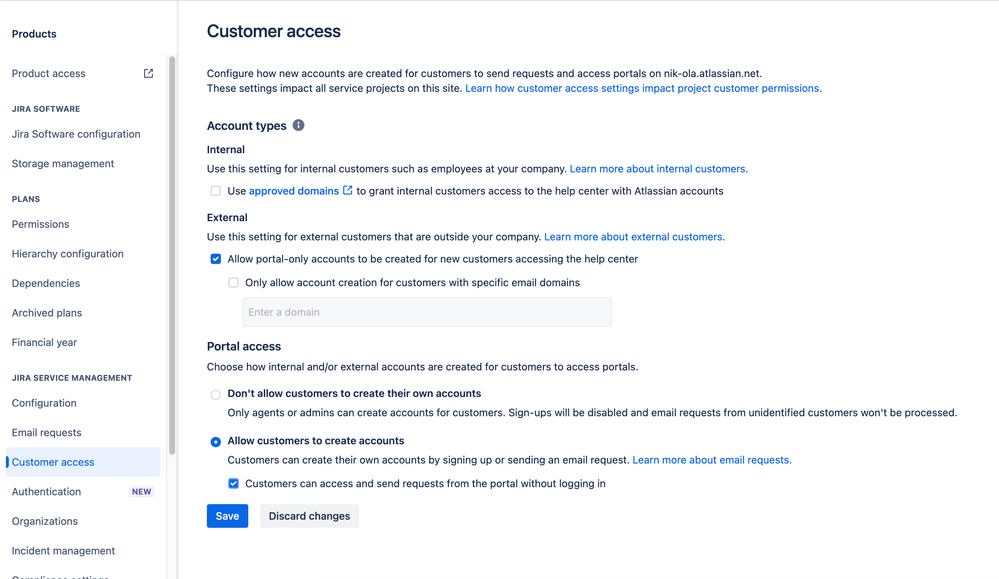Click the Discard changes button
Viewport: 999px width, 579px height.
309,516
